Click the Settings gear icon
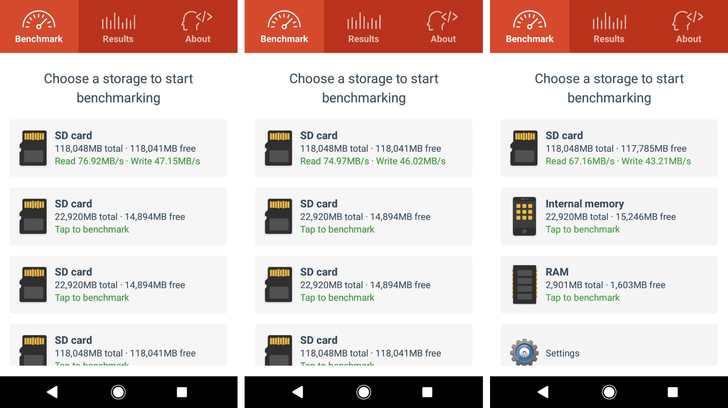 (x=524, y=353)
